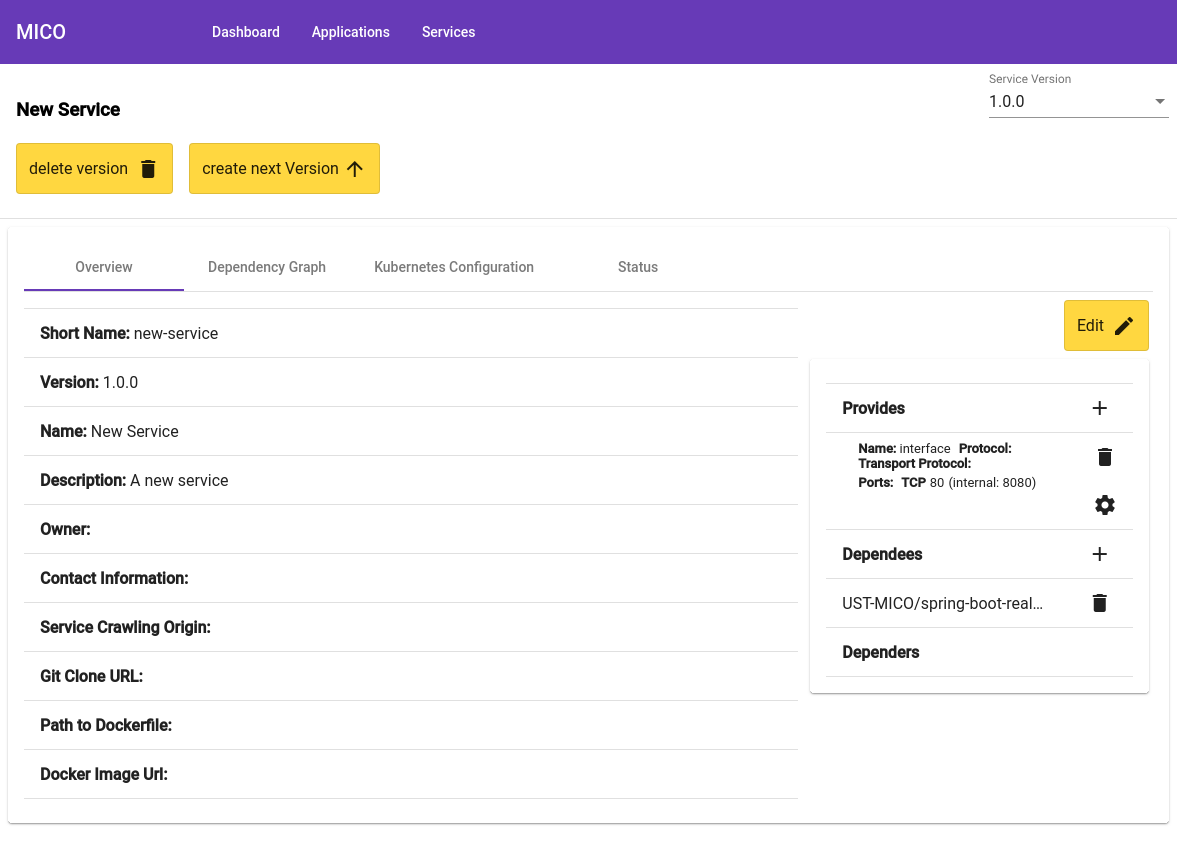Screen dimensions: 1177x848
Task: Click the Dependers section heading
Action: pyautogui.click(x=880, y=652)
